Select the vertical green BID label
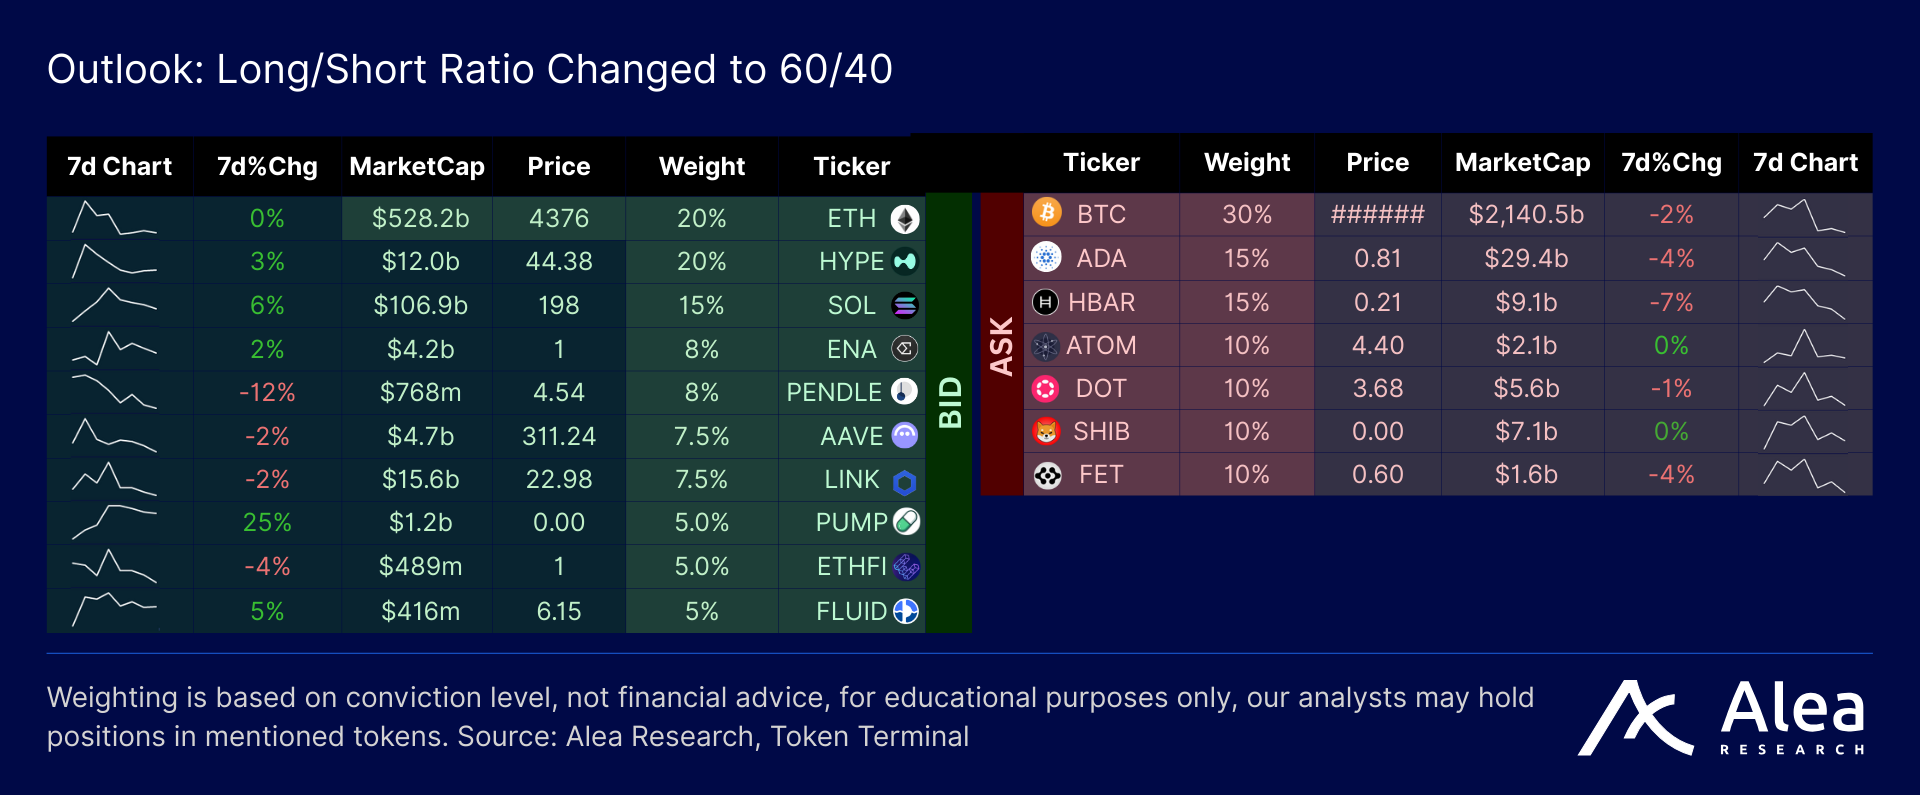 [949, 403]
